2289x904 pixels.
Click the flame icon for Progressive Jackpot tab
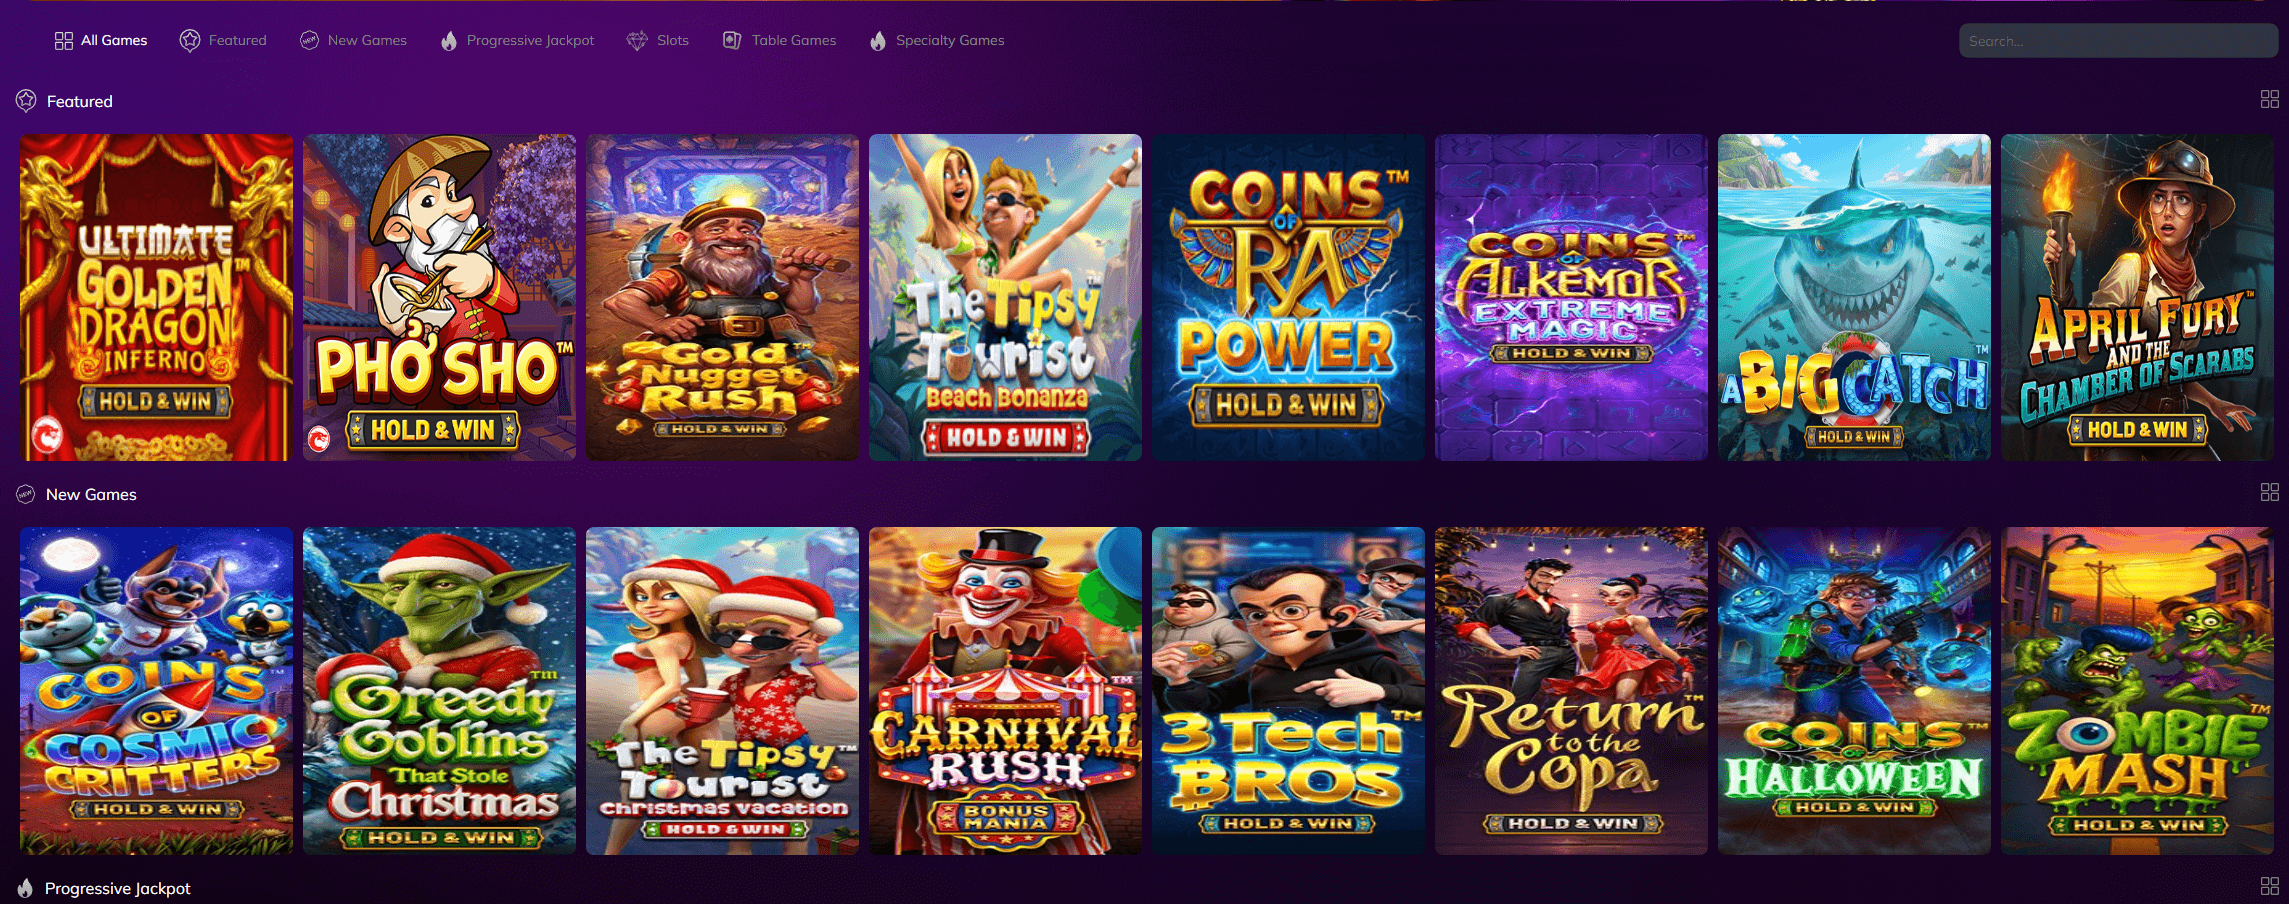pos(449,41)
